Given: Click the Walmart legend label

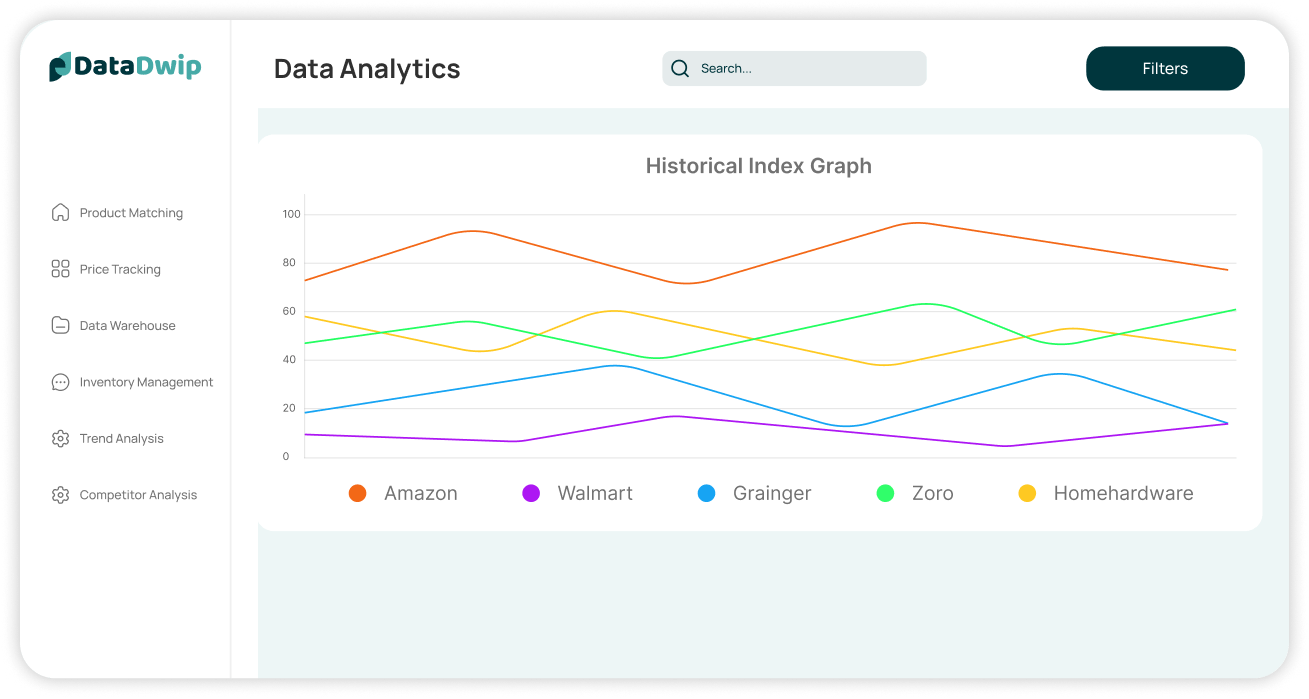Looking at the screenshot, I should 595,493.
